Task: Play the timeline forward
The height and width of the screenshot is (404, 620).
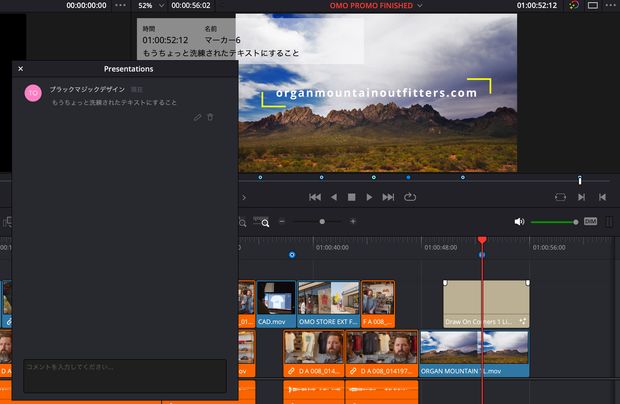Action: click(369, 197)
